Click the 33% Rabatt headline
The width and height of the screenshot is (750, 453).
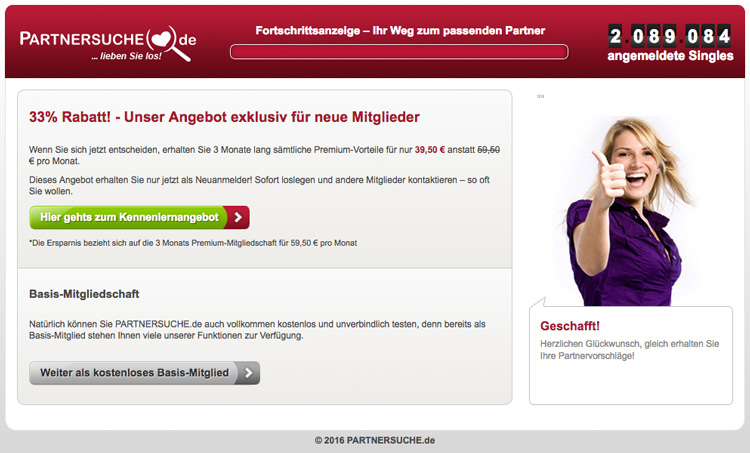coord(224,117)
